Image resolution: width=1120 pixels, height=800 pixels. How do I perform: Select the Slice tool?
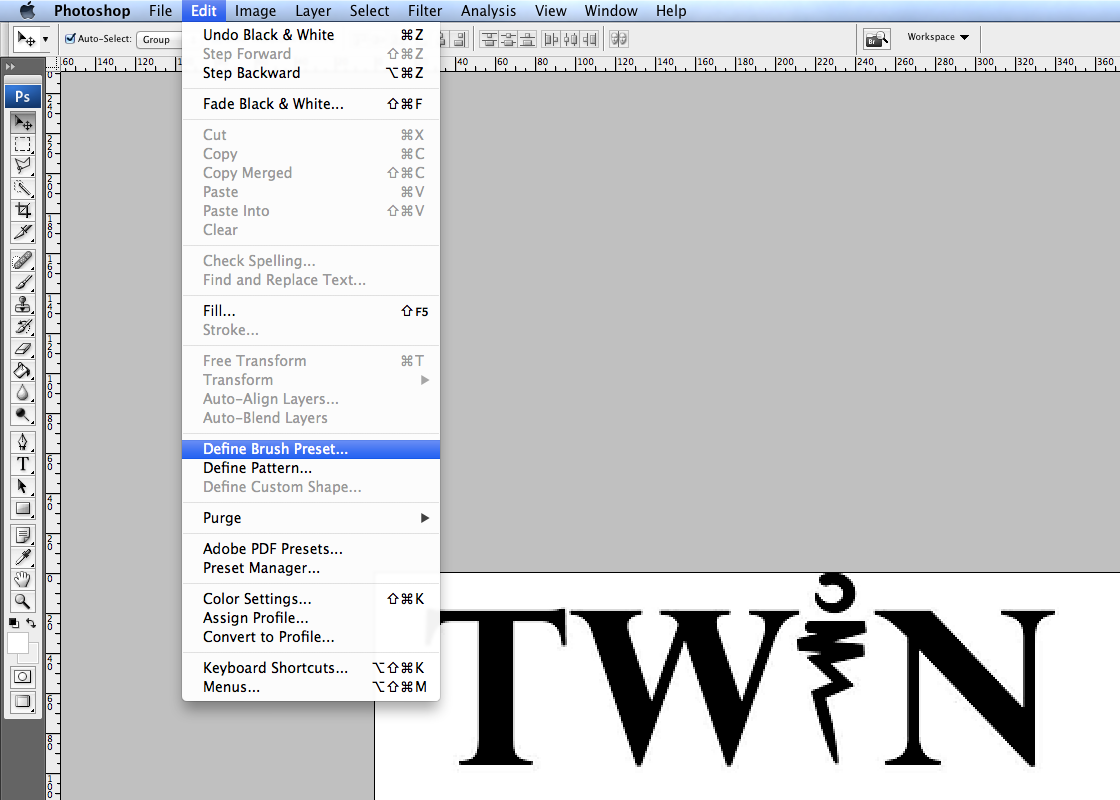point(23,233)
